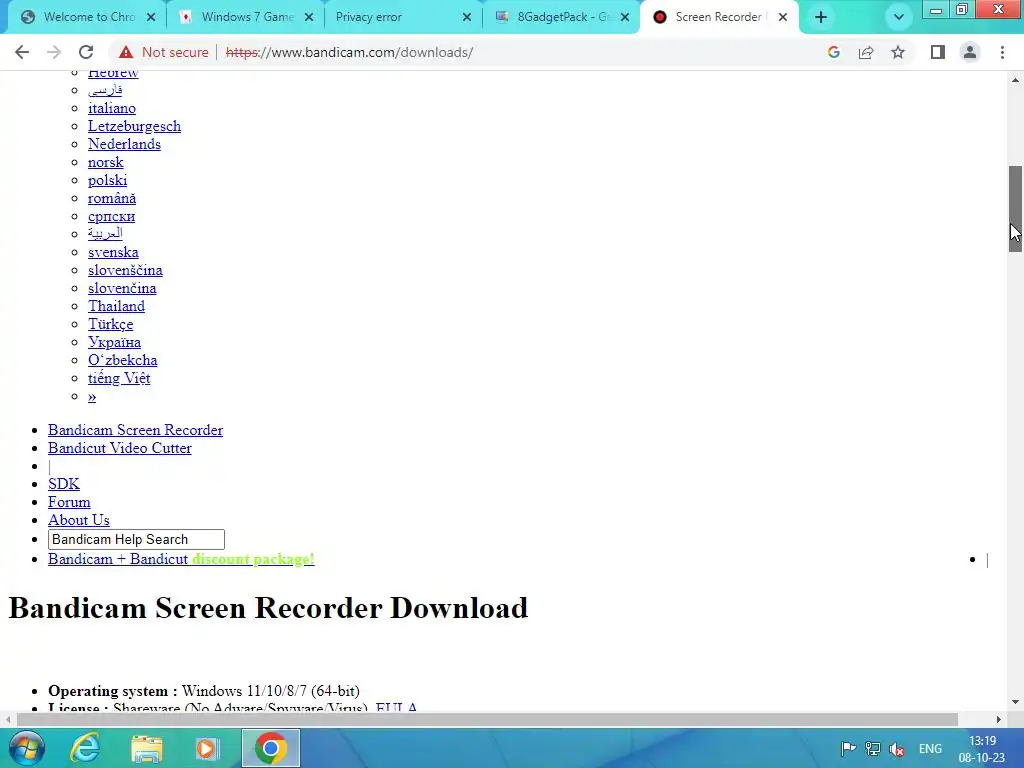Click the ENG language indicator
The image size is (1024, 768).
pos(930,749)
